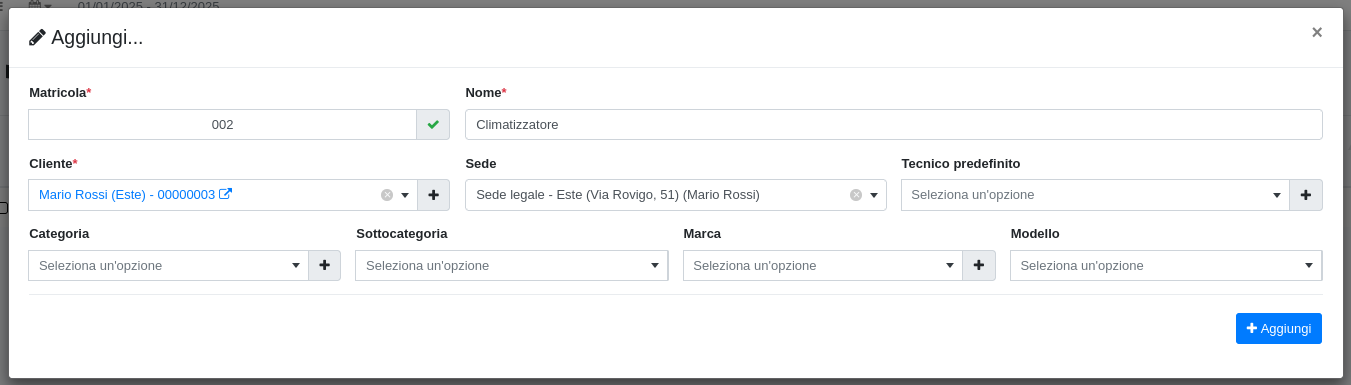The width and height of the screenshot is (1351, 385).
Task: Expand the Sede dropdown
Action: pos(874,195)
